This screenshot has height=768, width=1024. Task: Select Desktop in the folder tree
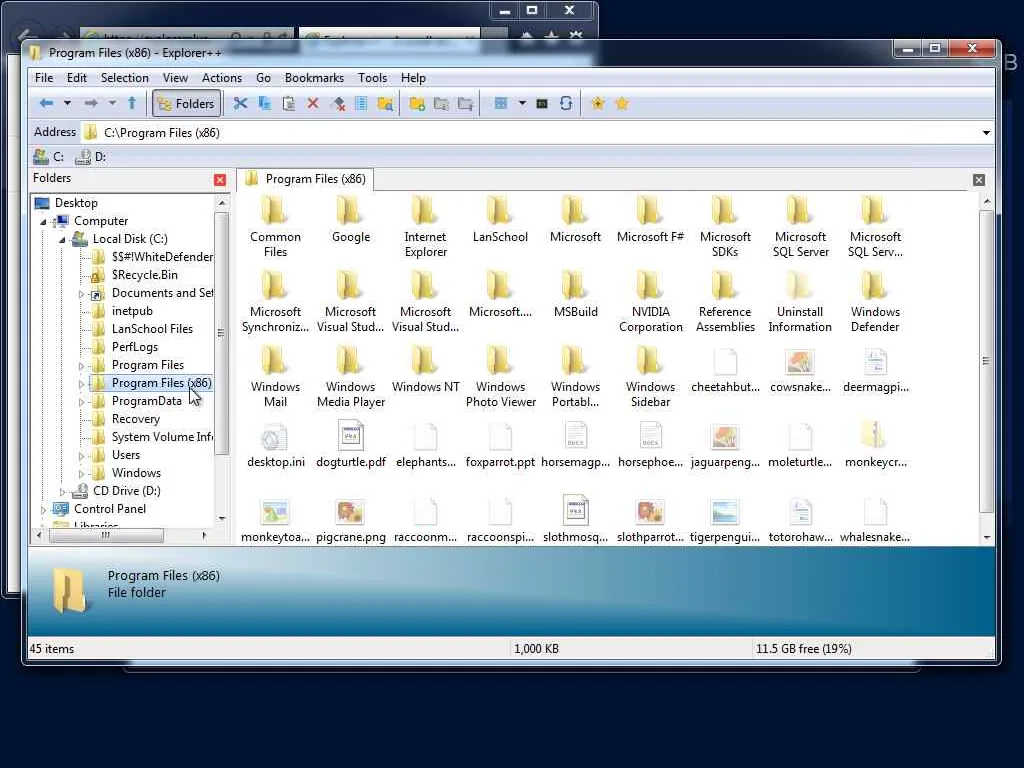(x=76, y=203)
